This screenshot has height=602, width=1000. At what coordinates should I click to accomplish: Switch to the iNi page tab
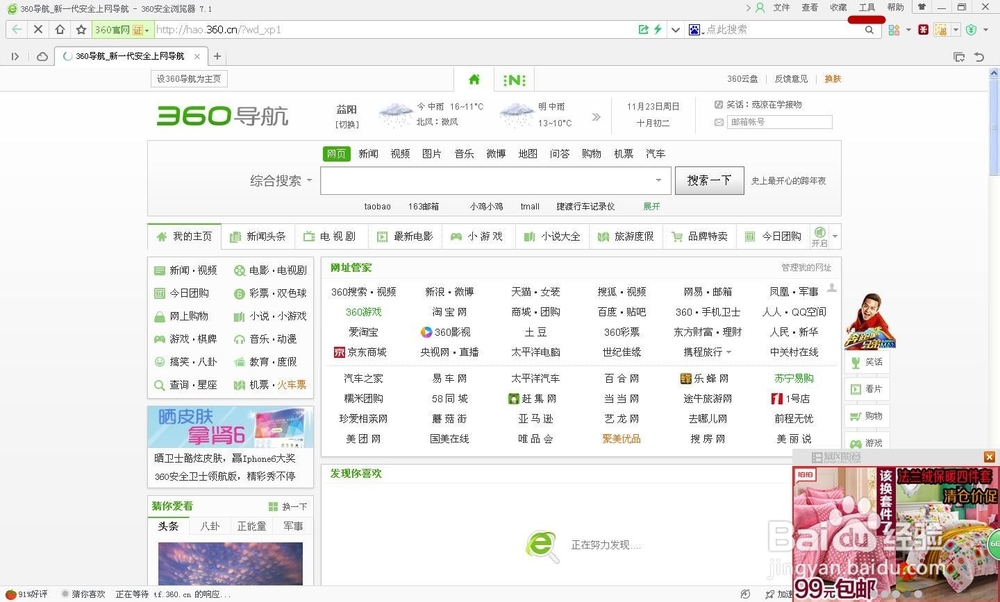[x=514, y=80]
